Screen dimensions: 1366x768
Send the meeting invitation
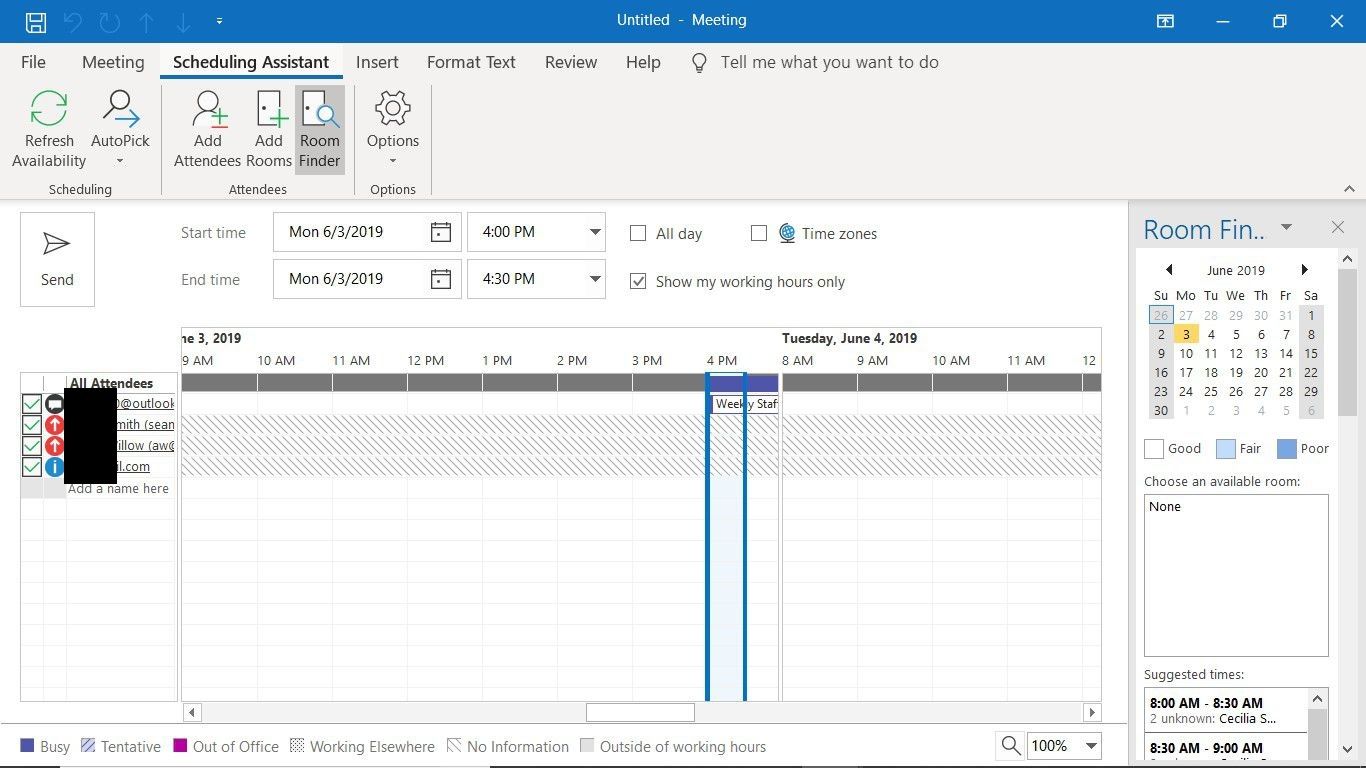coord(57,259)
